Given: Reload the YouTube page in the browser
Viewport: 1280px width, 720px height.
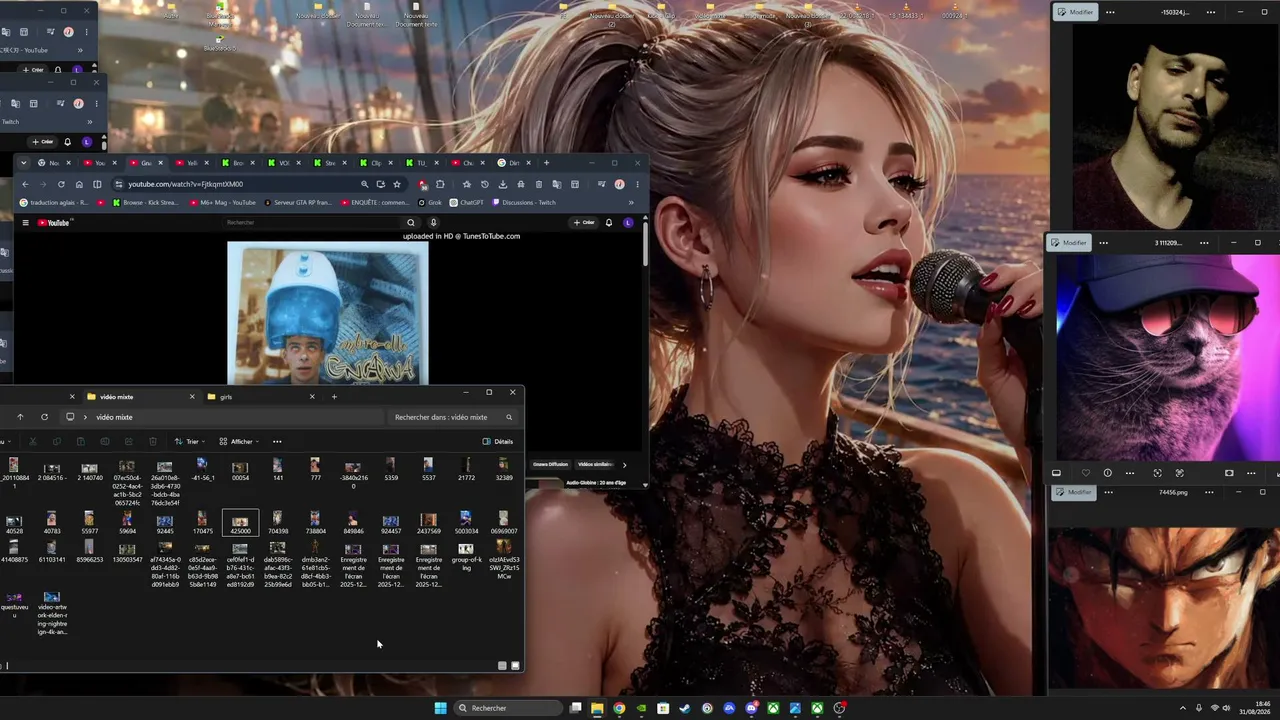Looking at the screenshot, I should 61,184.
